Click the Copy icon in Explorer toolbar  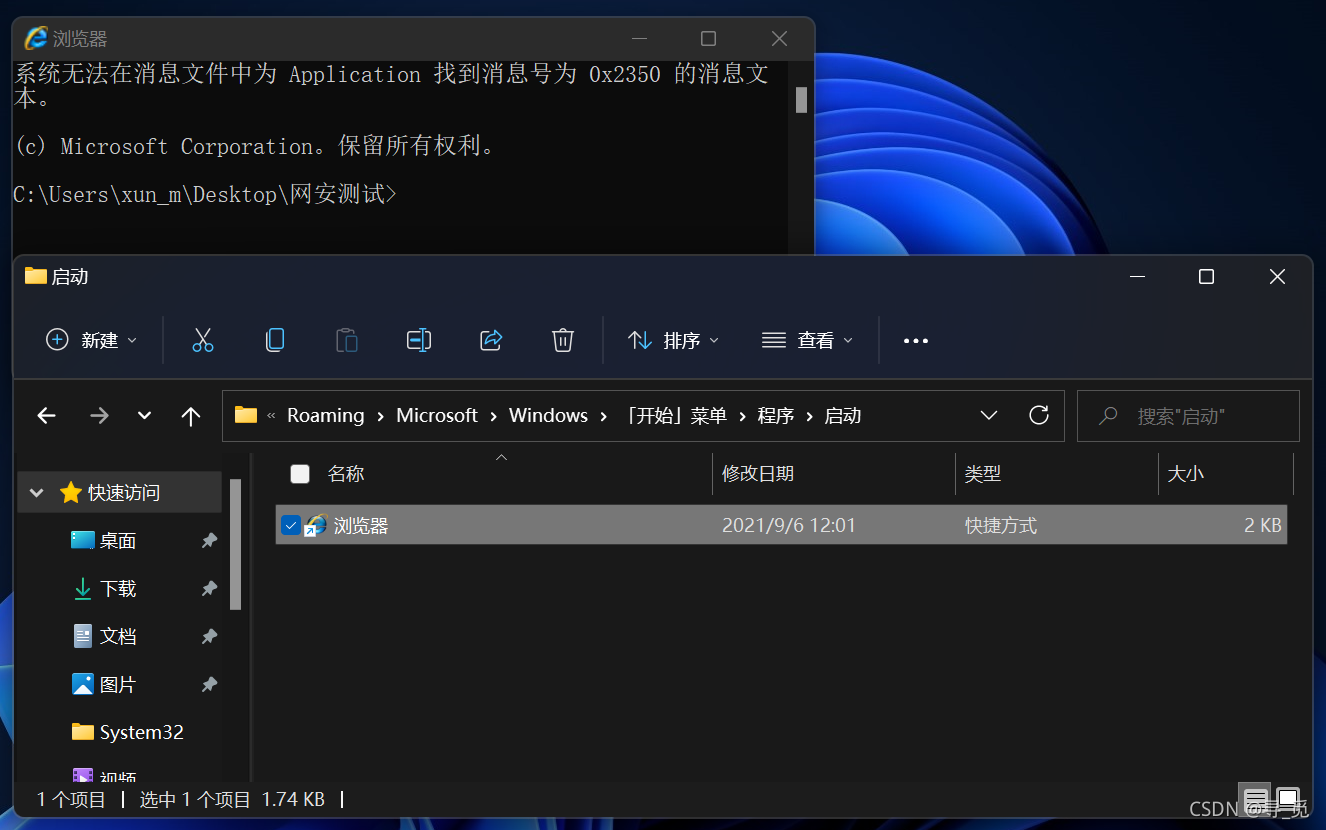(275, 340)
